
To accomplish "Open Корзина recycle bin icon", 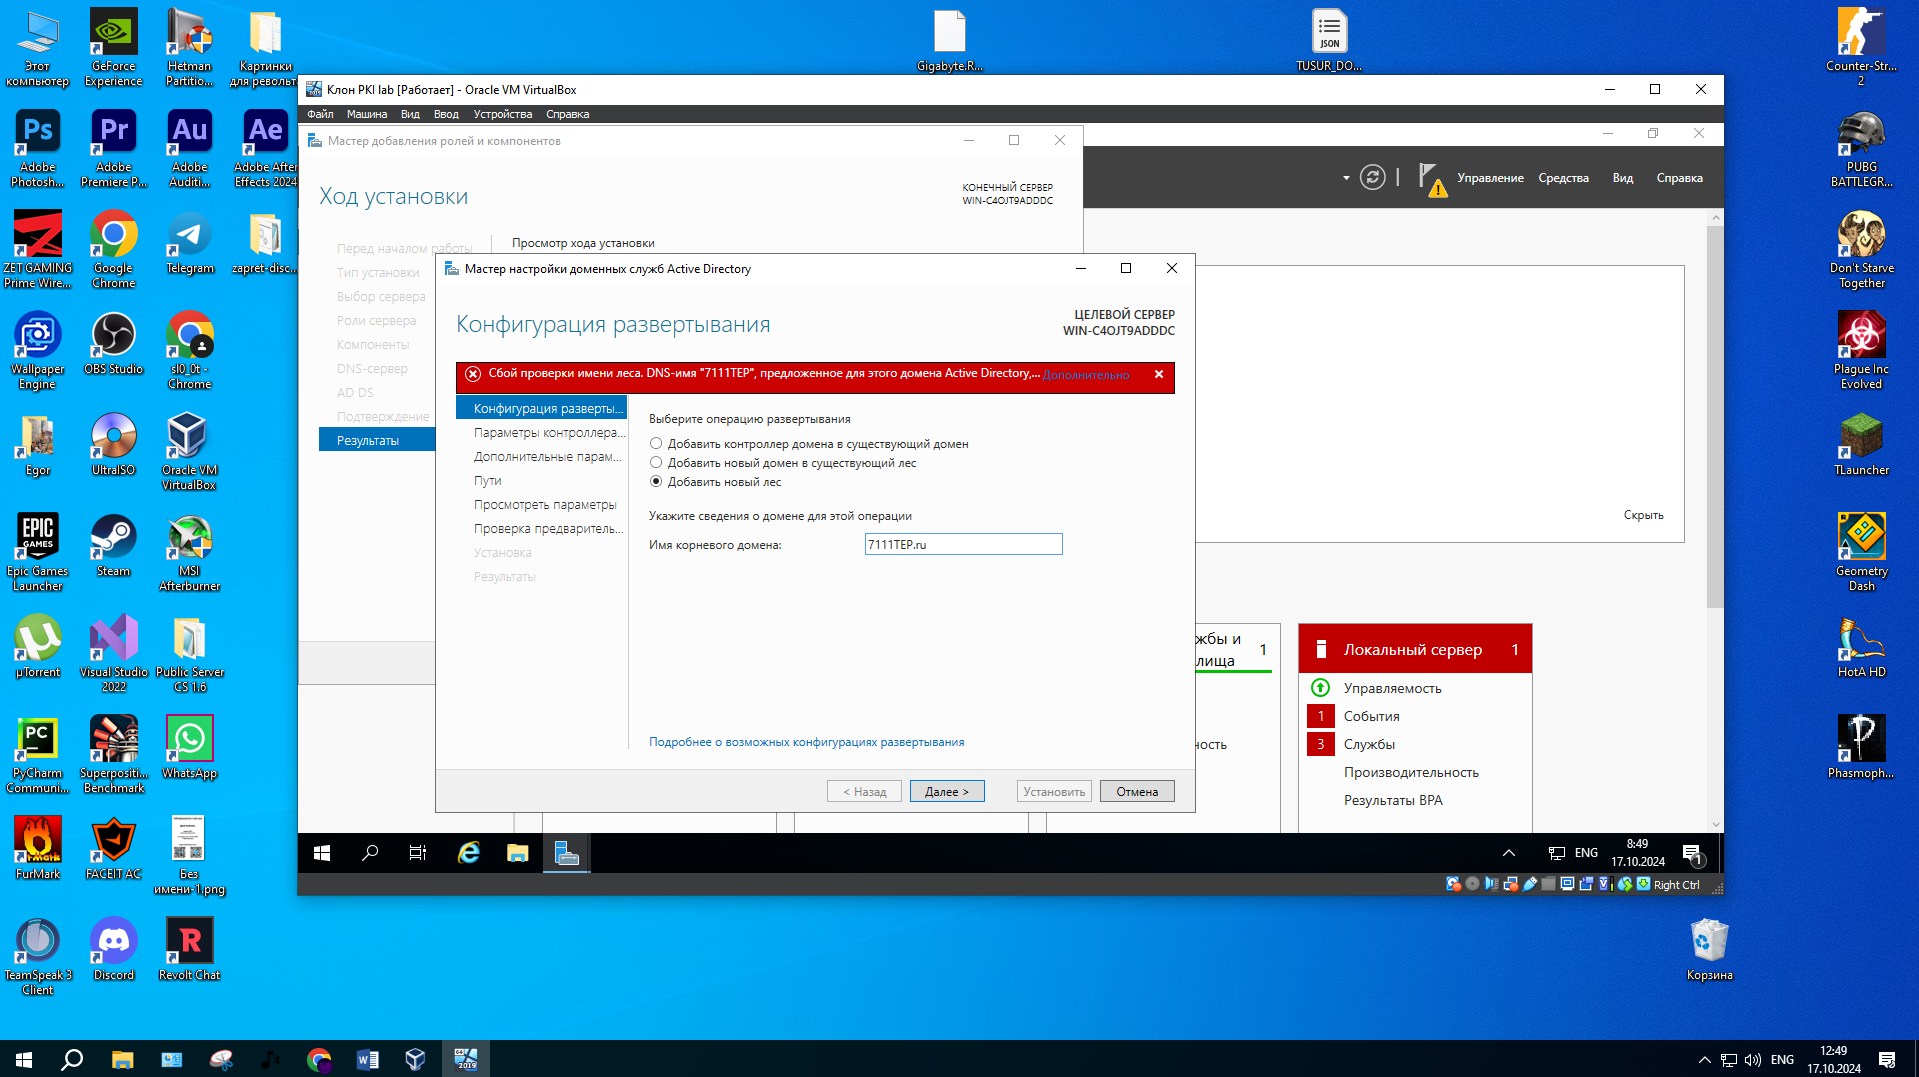I will pyautogui.click(x=1709, y=950).
